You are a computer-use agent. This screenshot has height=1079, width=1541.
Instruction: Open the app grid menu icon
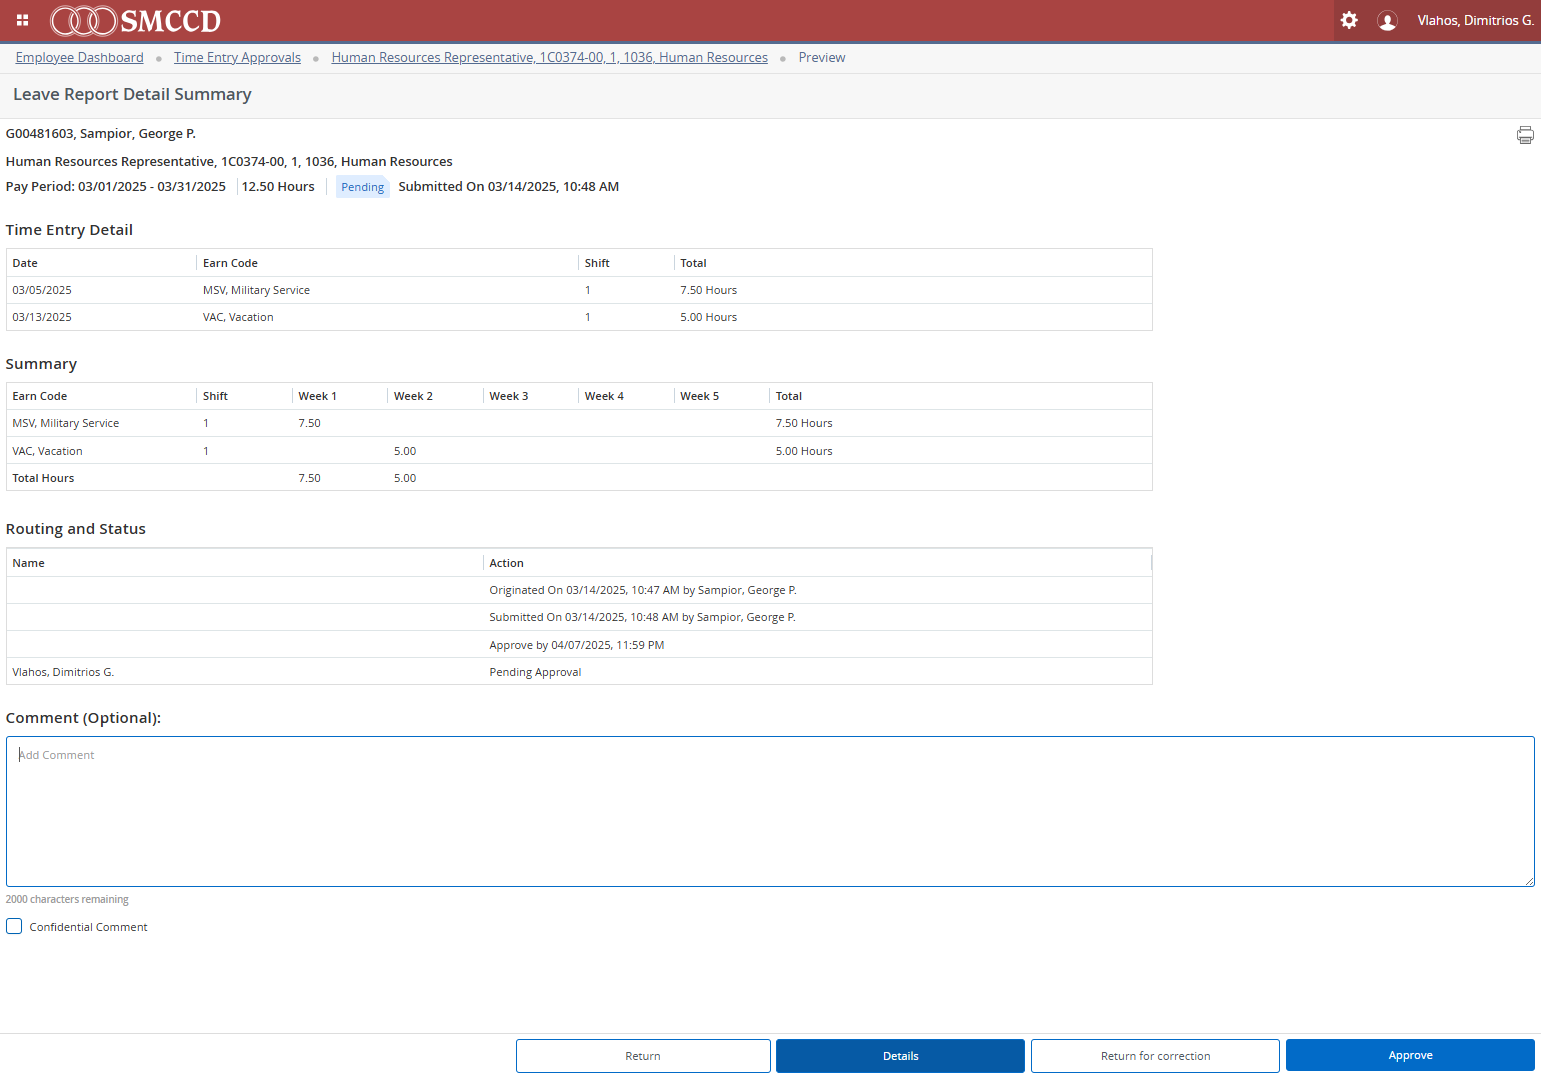pyautogui.click(x=22, y=20)
